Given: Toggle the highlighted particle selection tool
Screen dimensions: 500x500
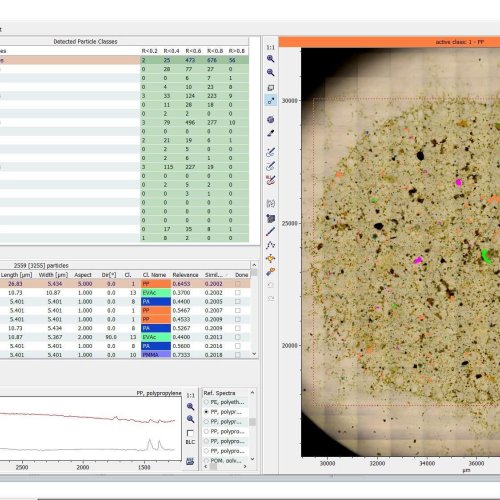Looking at the screenshot, I should point(271,100).
